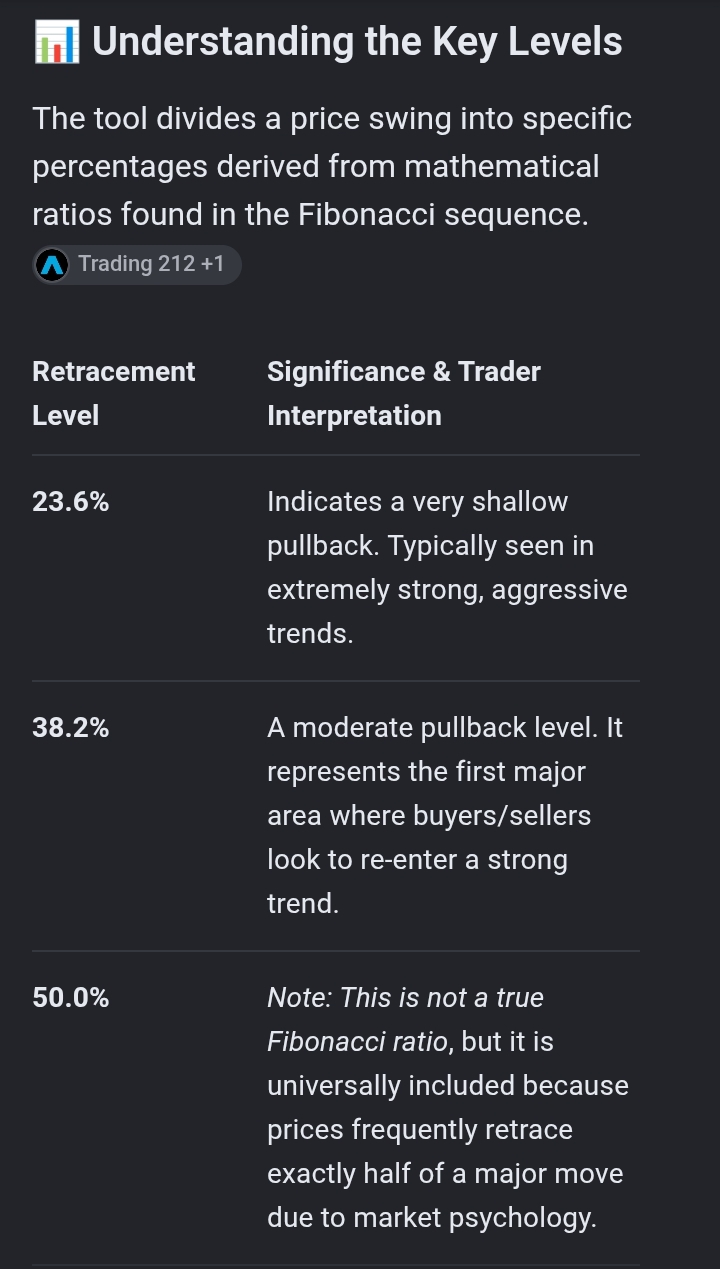Click the buyers/sellers text in 38.2% row
Viewport: 720px width, 1269px height.
(502, 816)
